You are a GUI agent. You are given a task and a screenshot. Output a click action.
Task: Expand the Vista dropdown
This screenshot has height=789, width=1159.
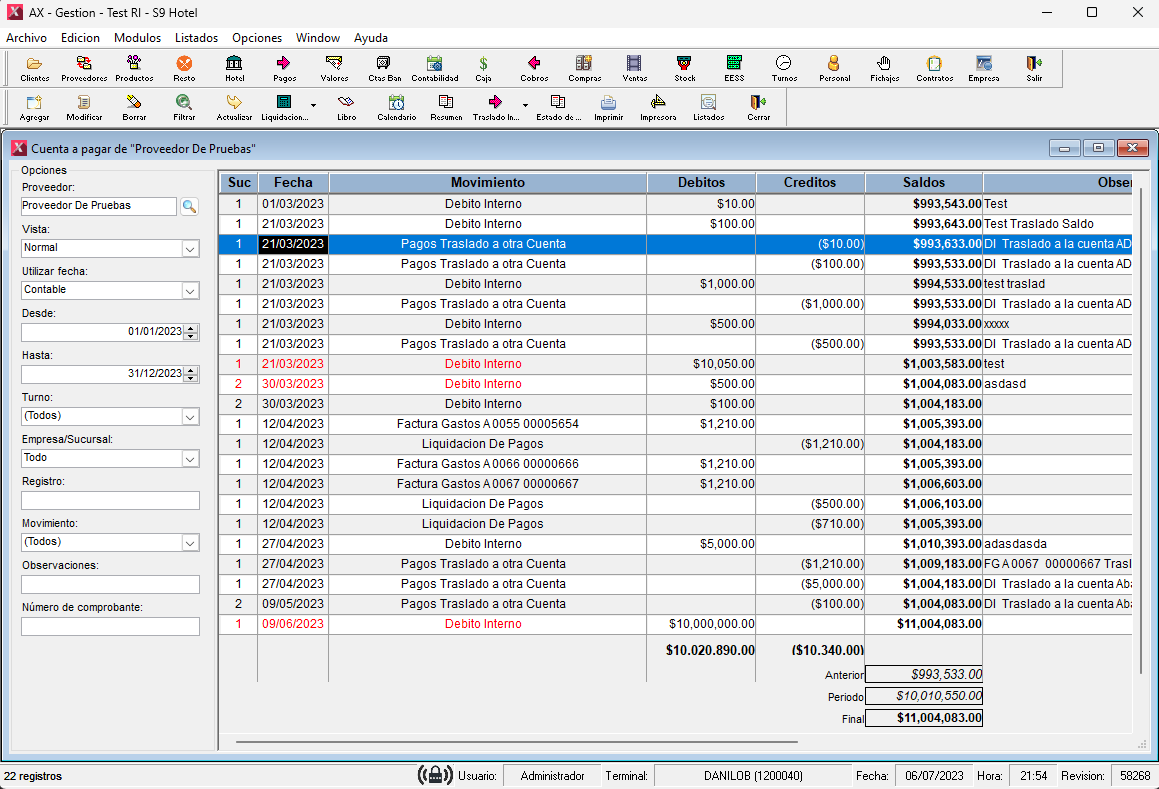(190, 248)
